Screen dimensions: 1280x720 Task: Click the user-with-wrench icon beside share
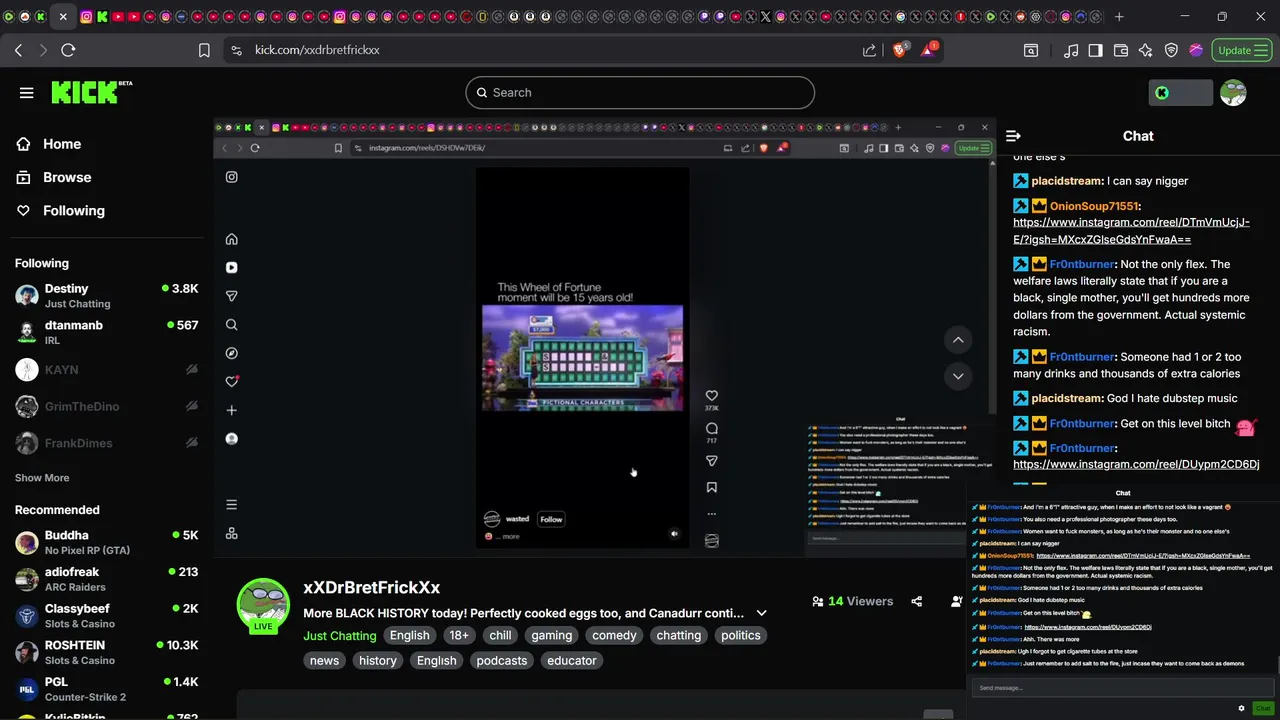(x=957, y=601)
